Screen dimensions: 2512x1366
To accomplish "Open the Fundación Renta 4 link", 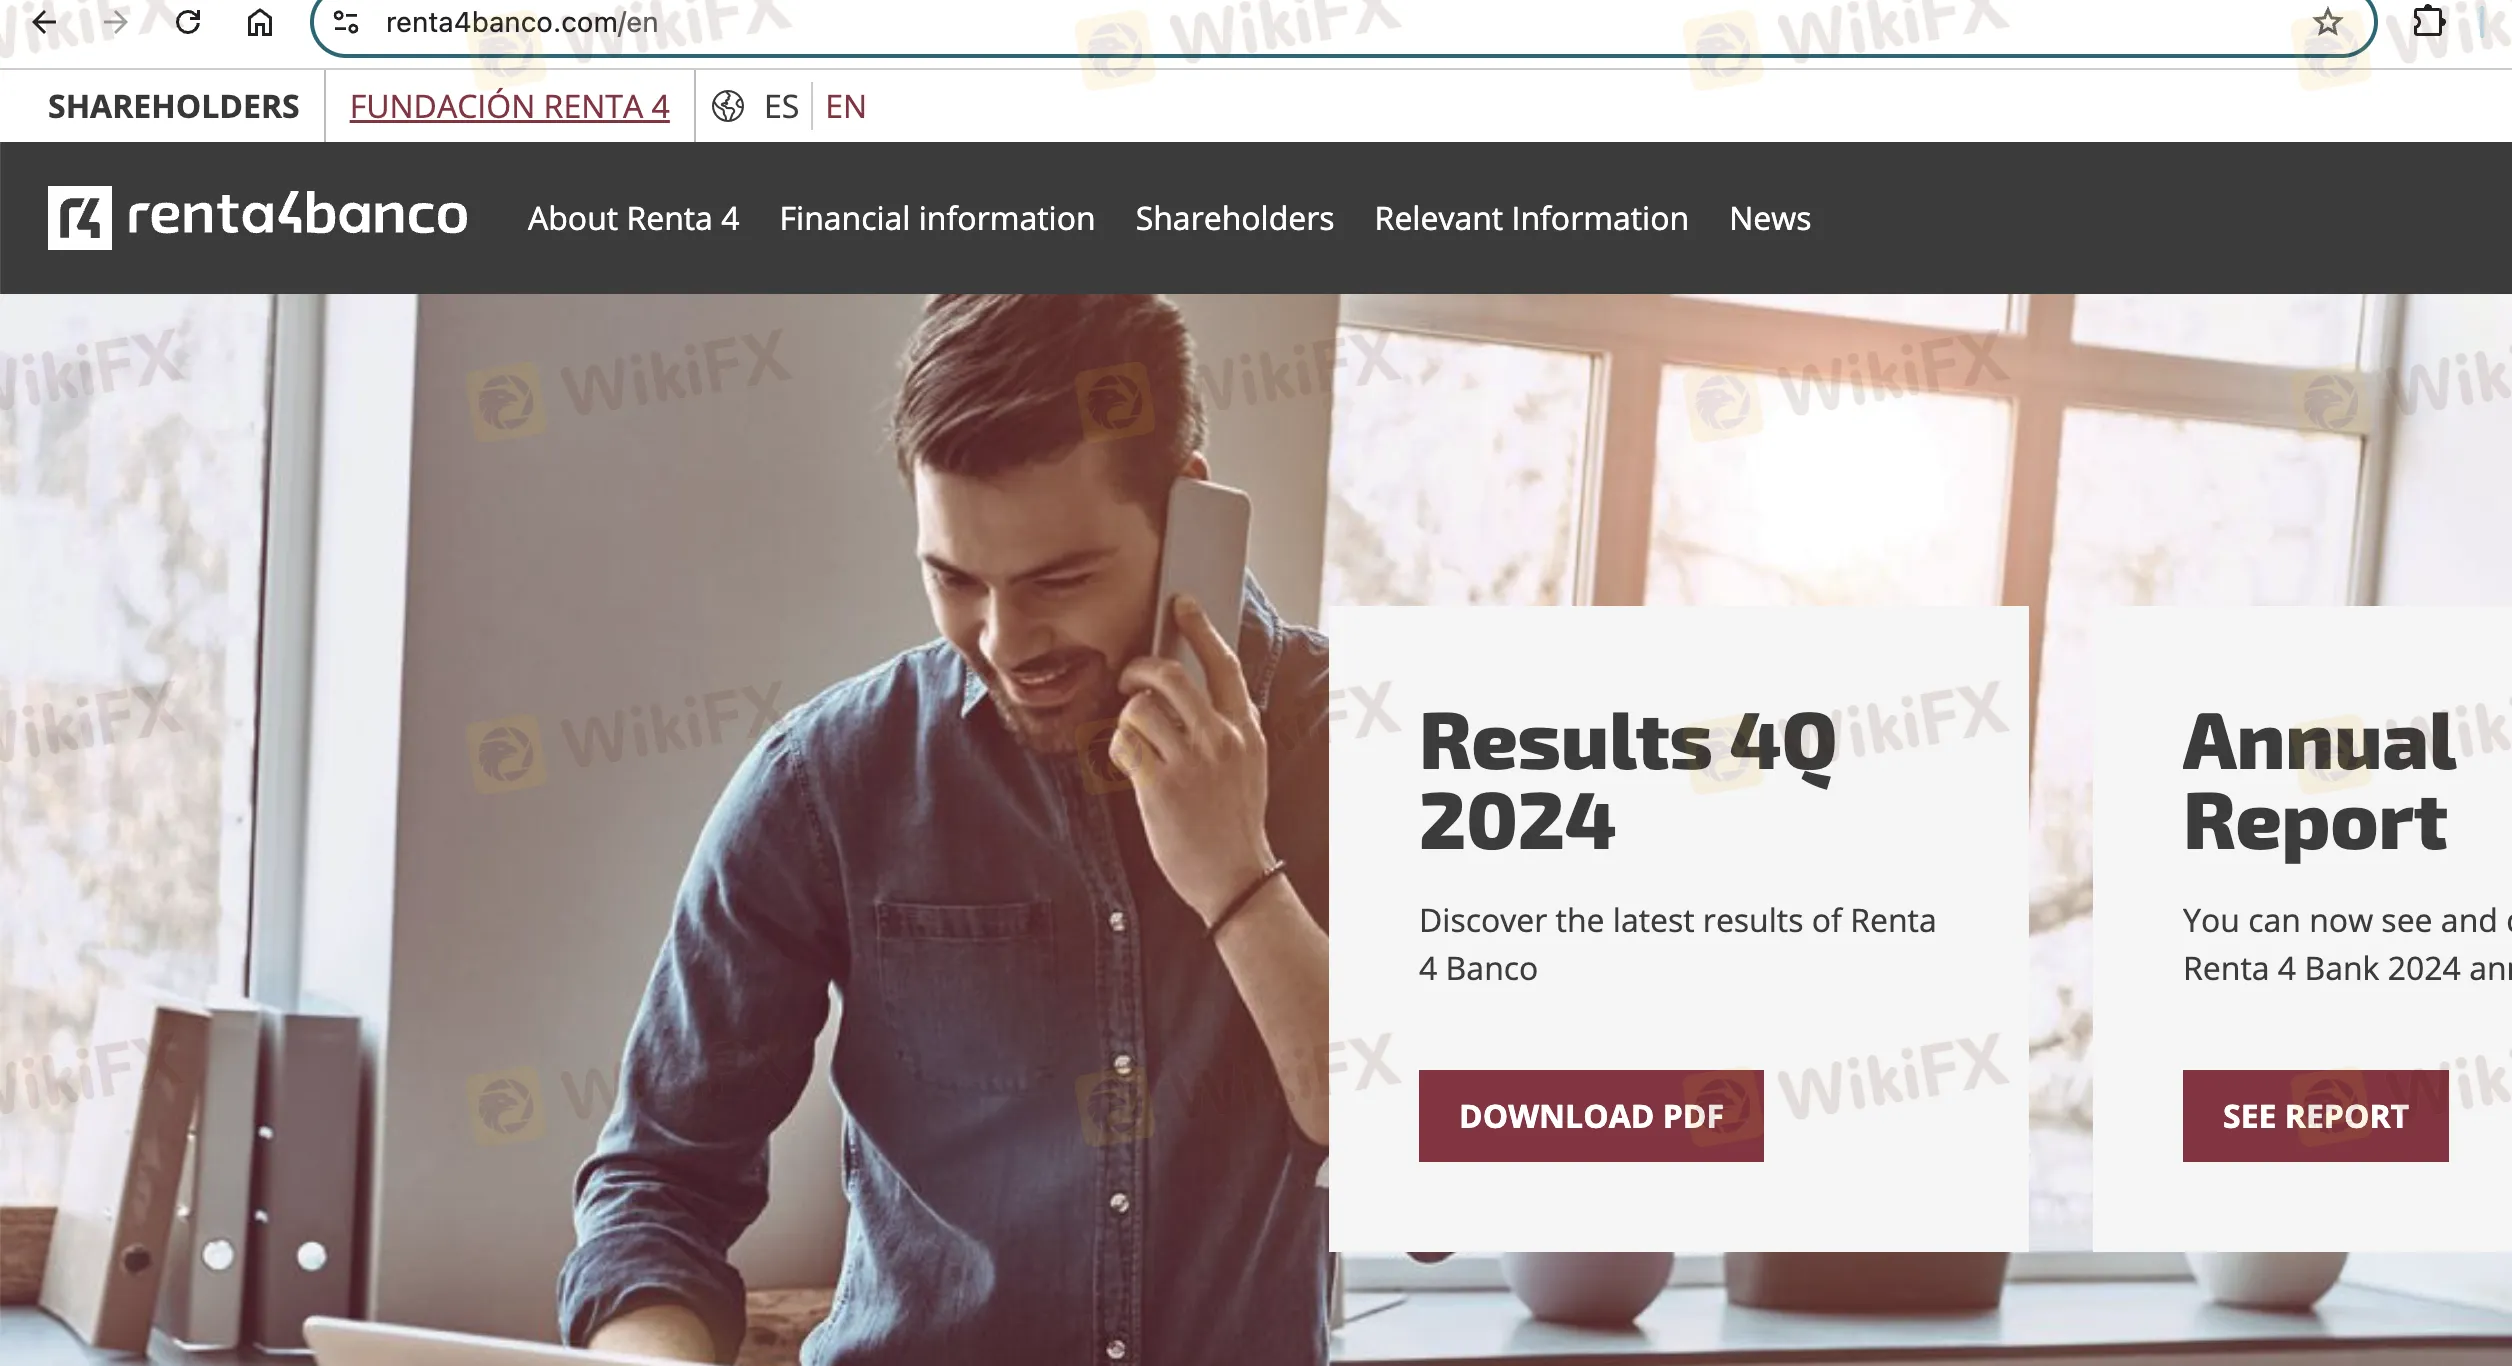I will tap(510, 106).
